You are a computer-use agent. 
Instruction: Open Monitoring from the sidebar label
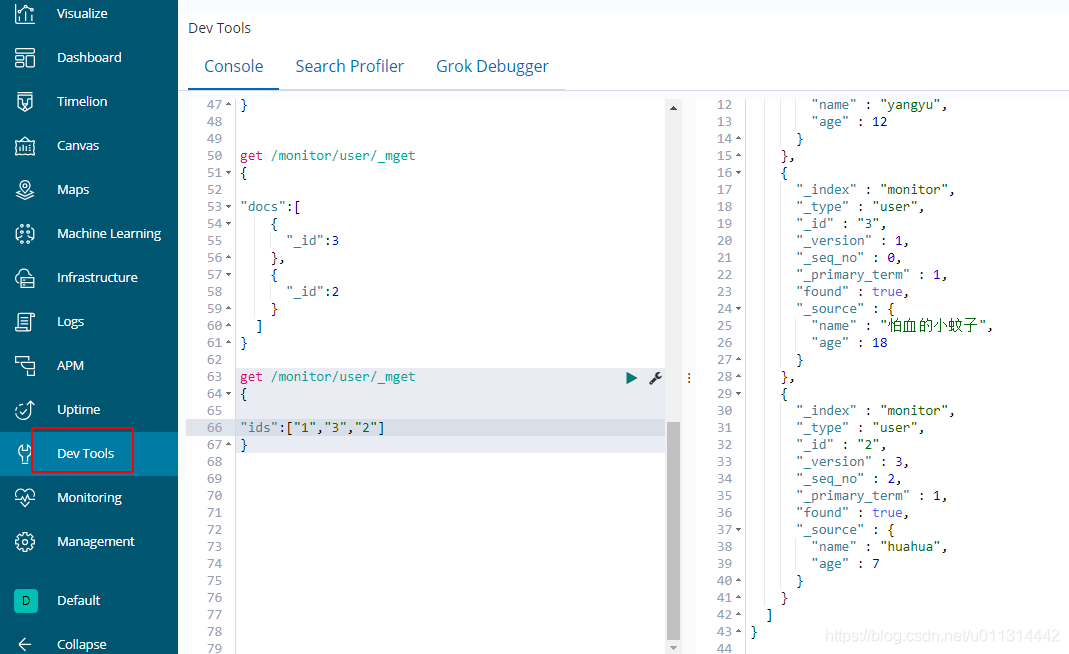point(89,498)
